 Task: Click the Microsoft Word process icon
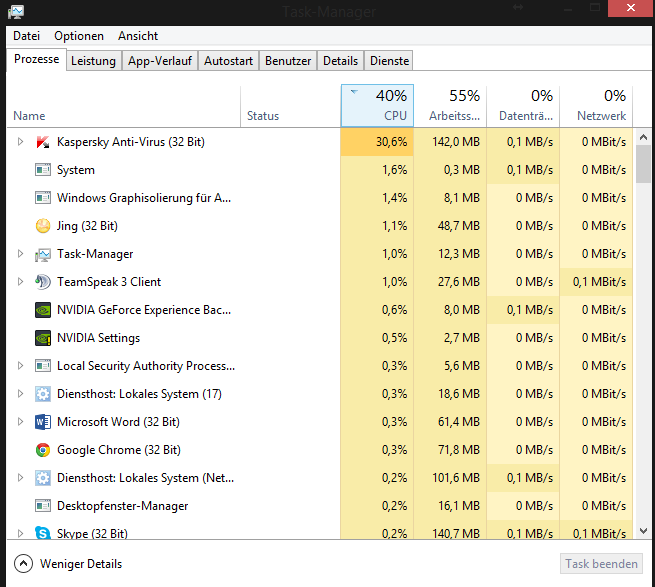pyautogui.click(x=43, y=422)
